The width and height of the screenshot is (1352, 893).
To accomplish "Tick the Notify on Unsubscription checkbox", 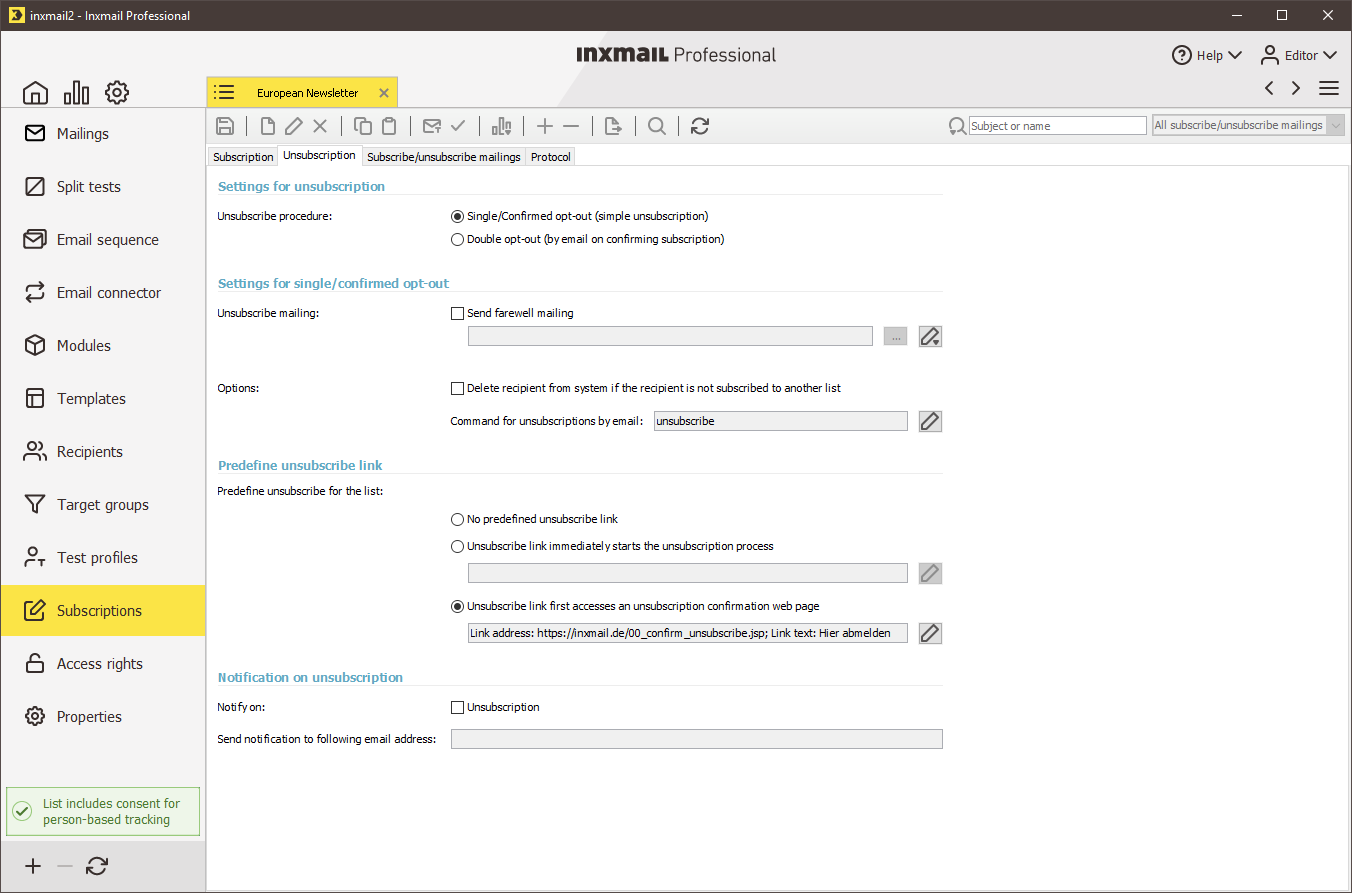I will tap(458, 707).
